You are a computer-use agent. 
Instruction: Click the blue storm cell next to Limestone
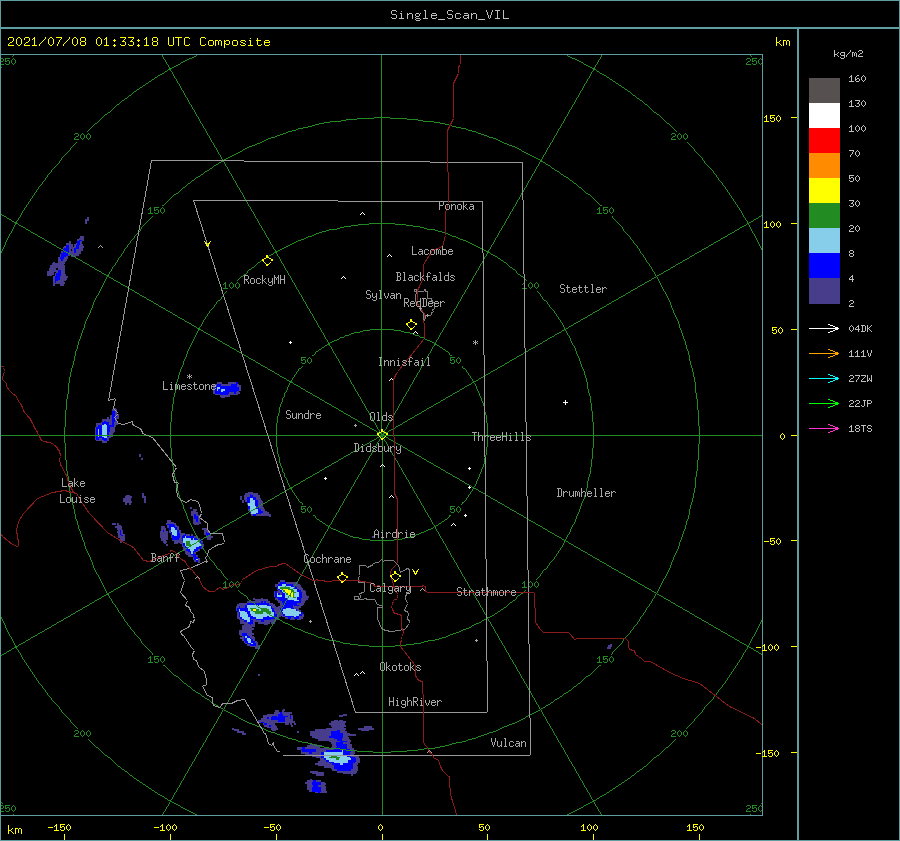(228, 389)
